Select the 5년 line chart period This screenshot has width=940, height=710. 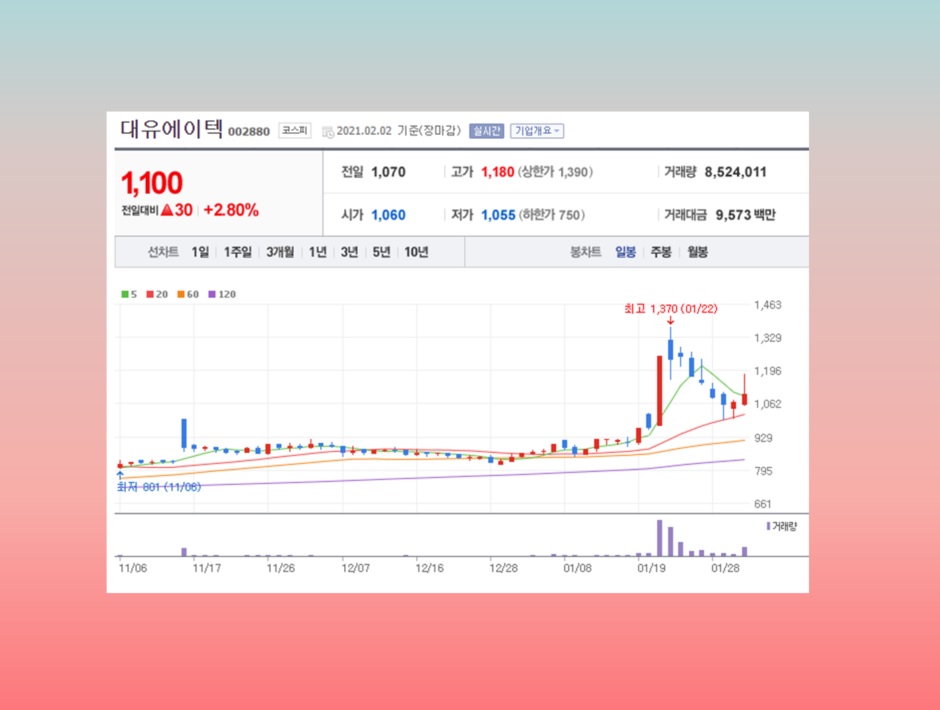point(381,252)
